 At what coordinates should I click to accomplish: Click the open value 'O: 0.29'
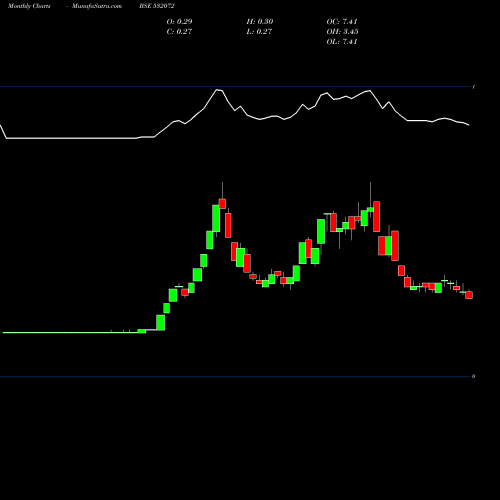179,22
